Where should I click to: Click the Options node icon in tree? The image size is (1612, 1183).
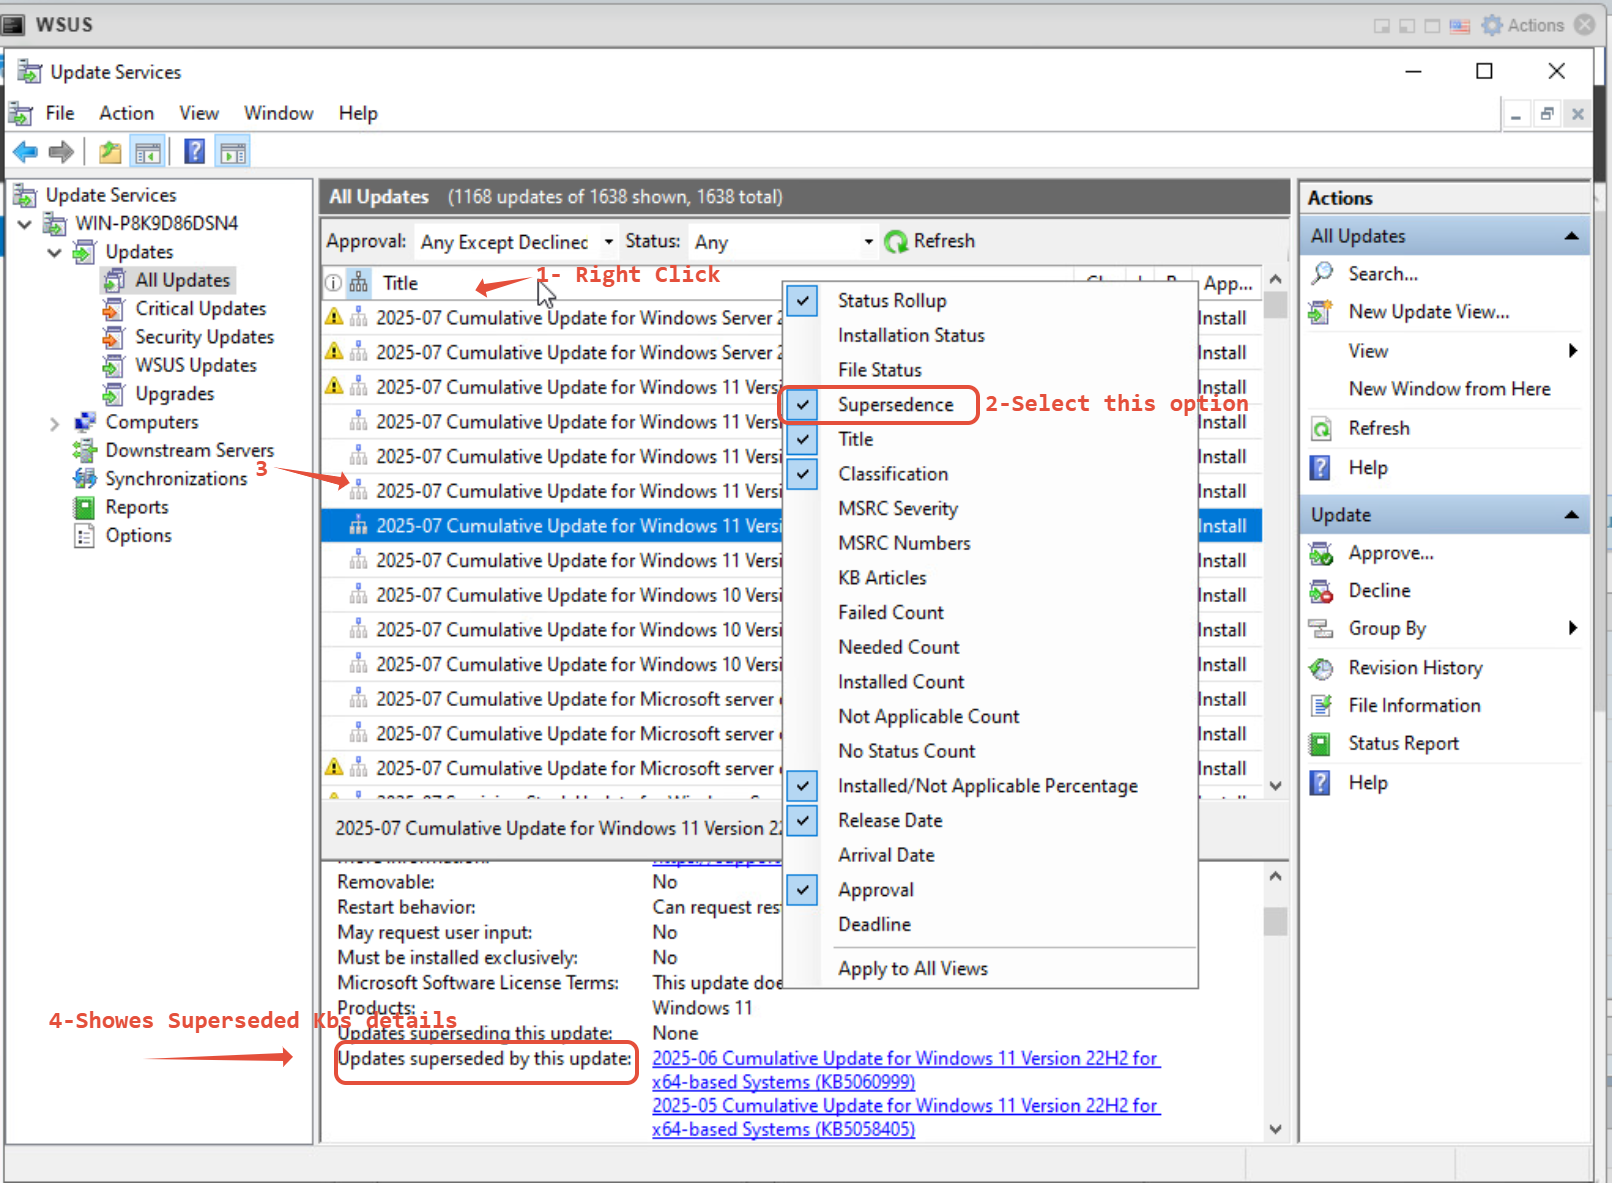pos(85,536)
